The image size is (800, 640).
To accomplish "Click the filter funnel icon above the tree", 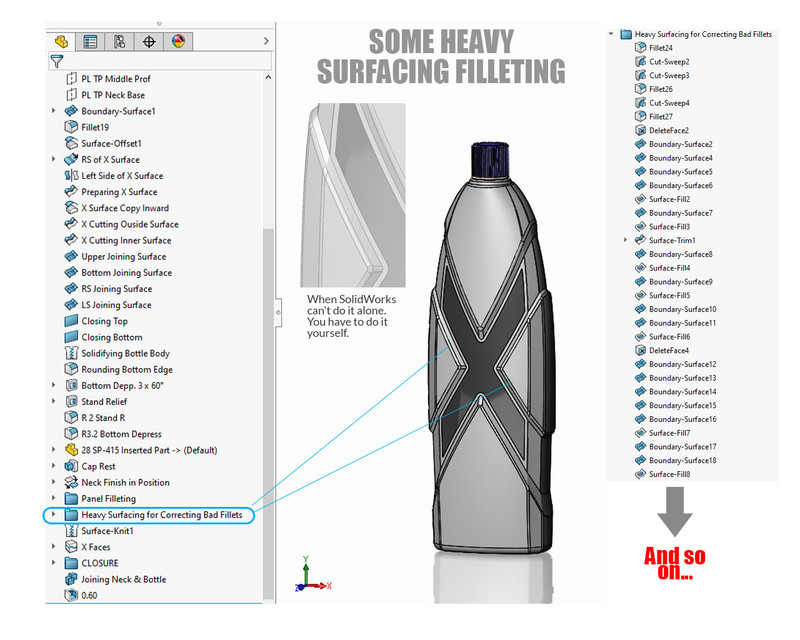I will [x=55, y=61].
